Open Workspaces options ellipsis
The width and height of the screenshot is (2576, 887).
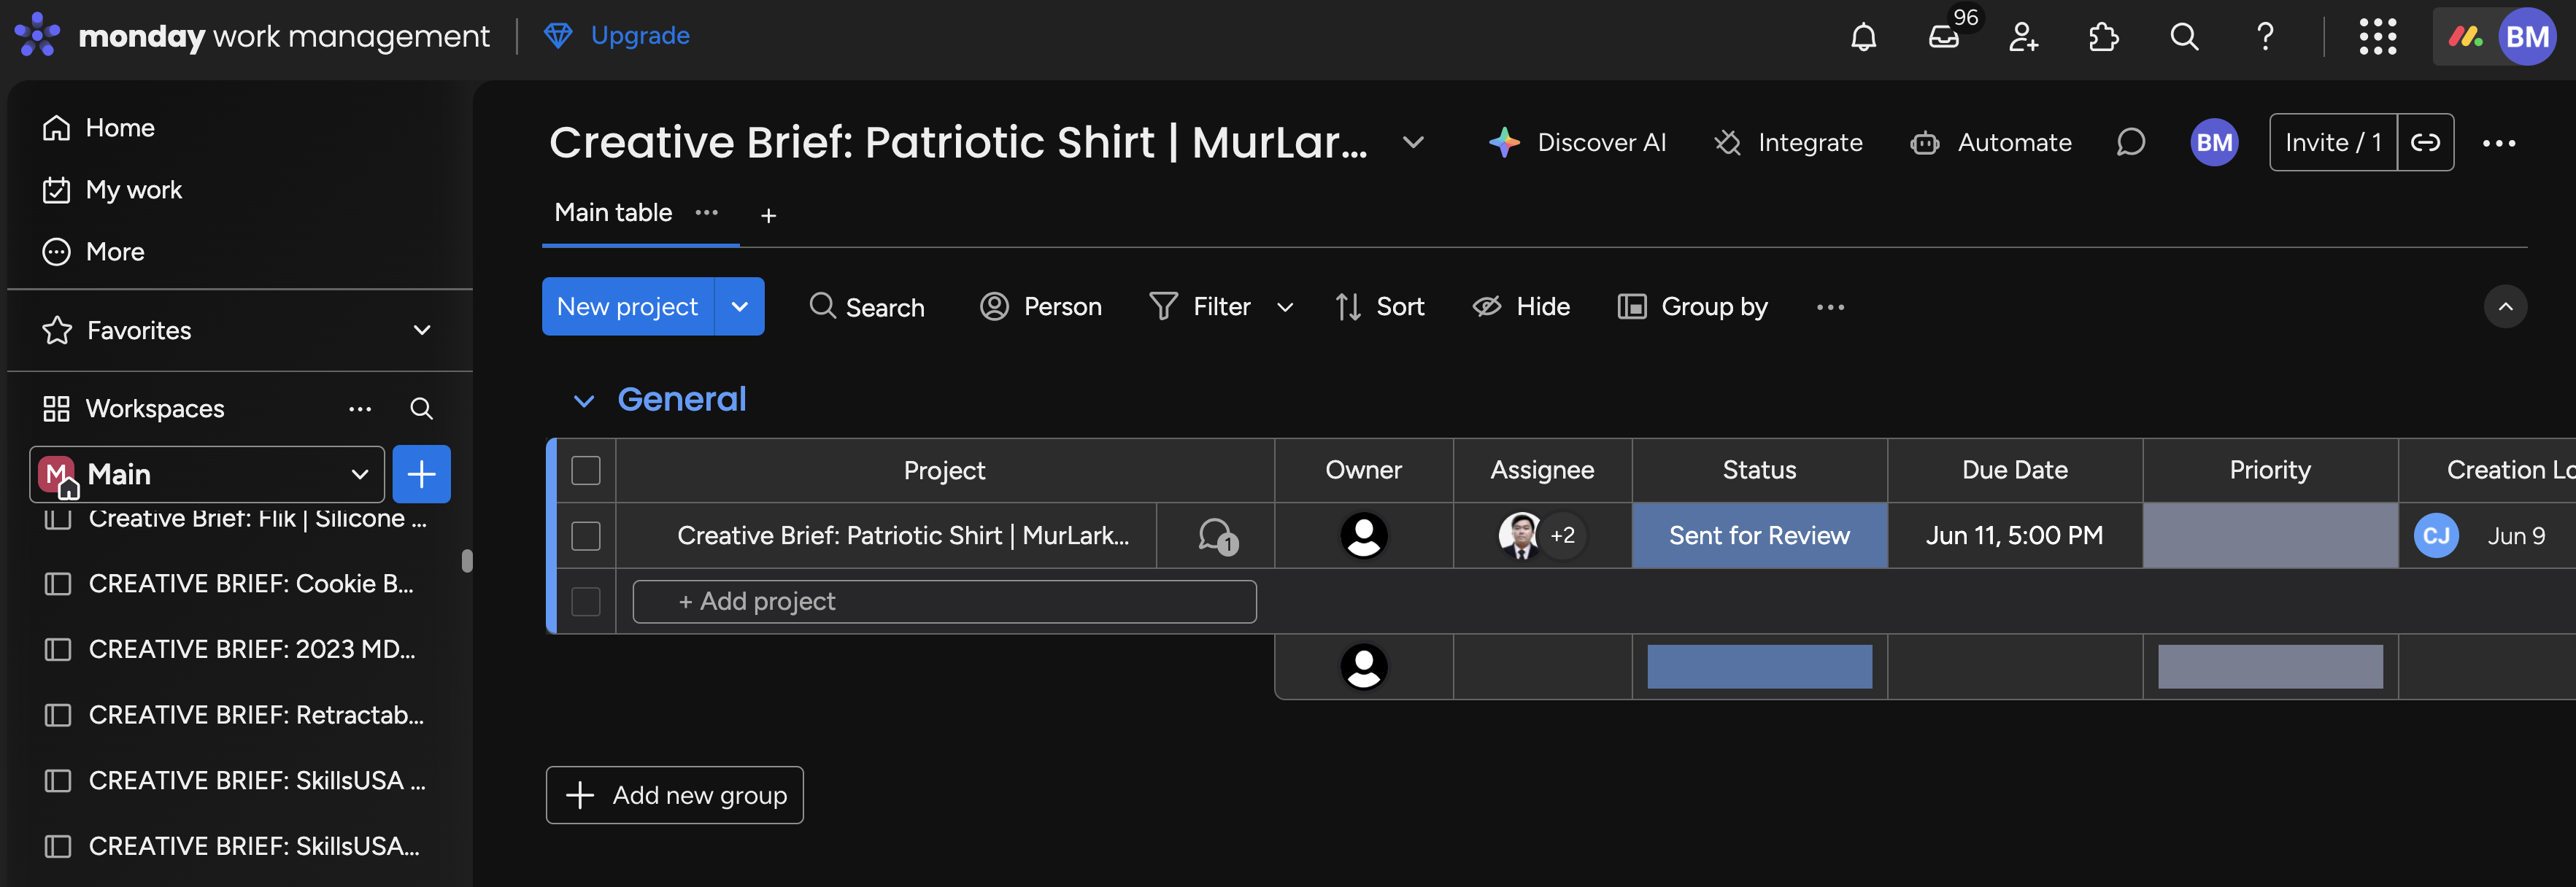coord(360,409)
